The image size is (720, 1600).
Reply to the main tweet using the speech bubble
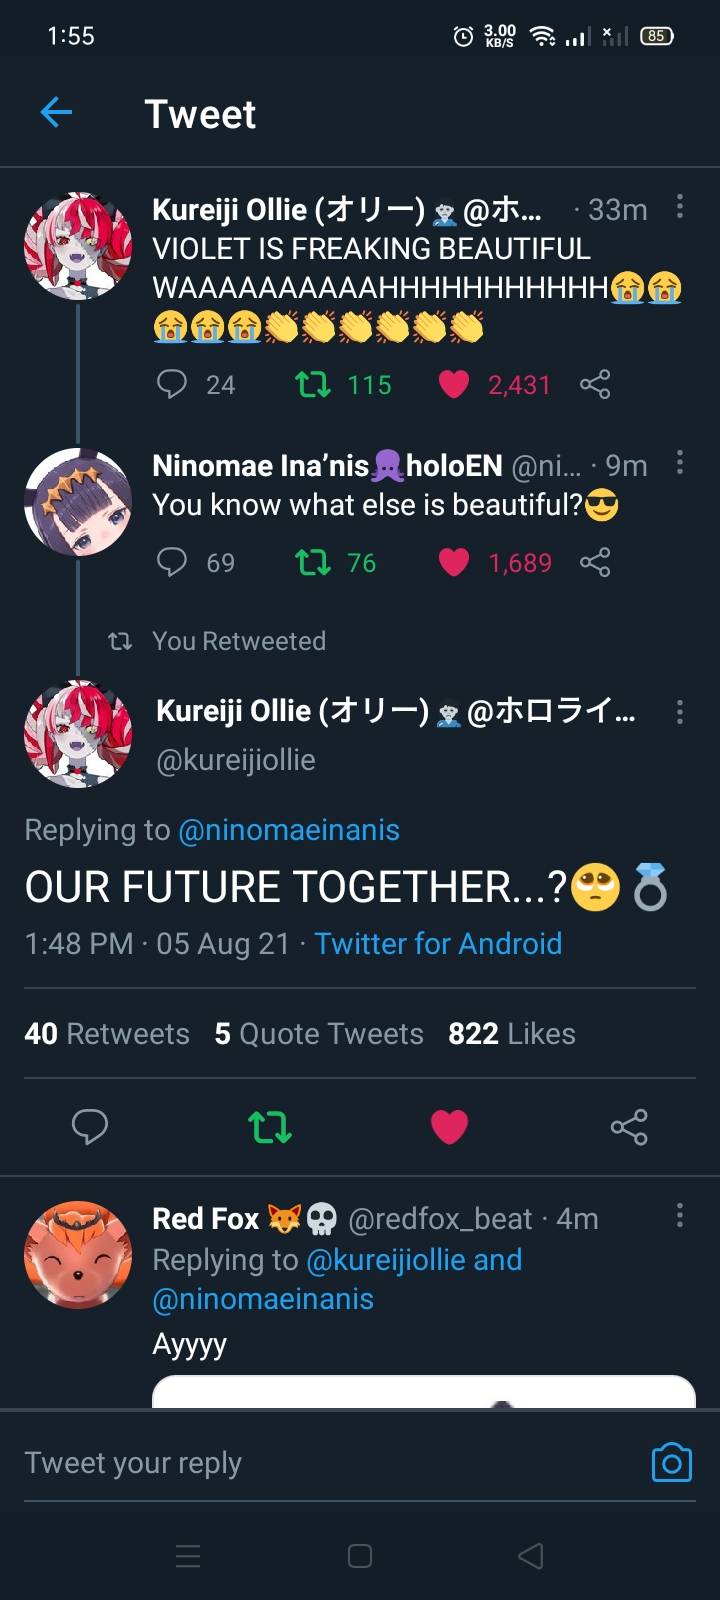[x=90, y=1127]
